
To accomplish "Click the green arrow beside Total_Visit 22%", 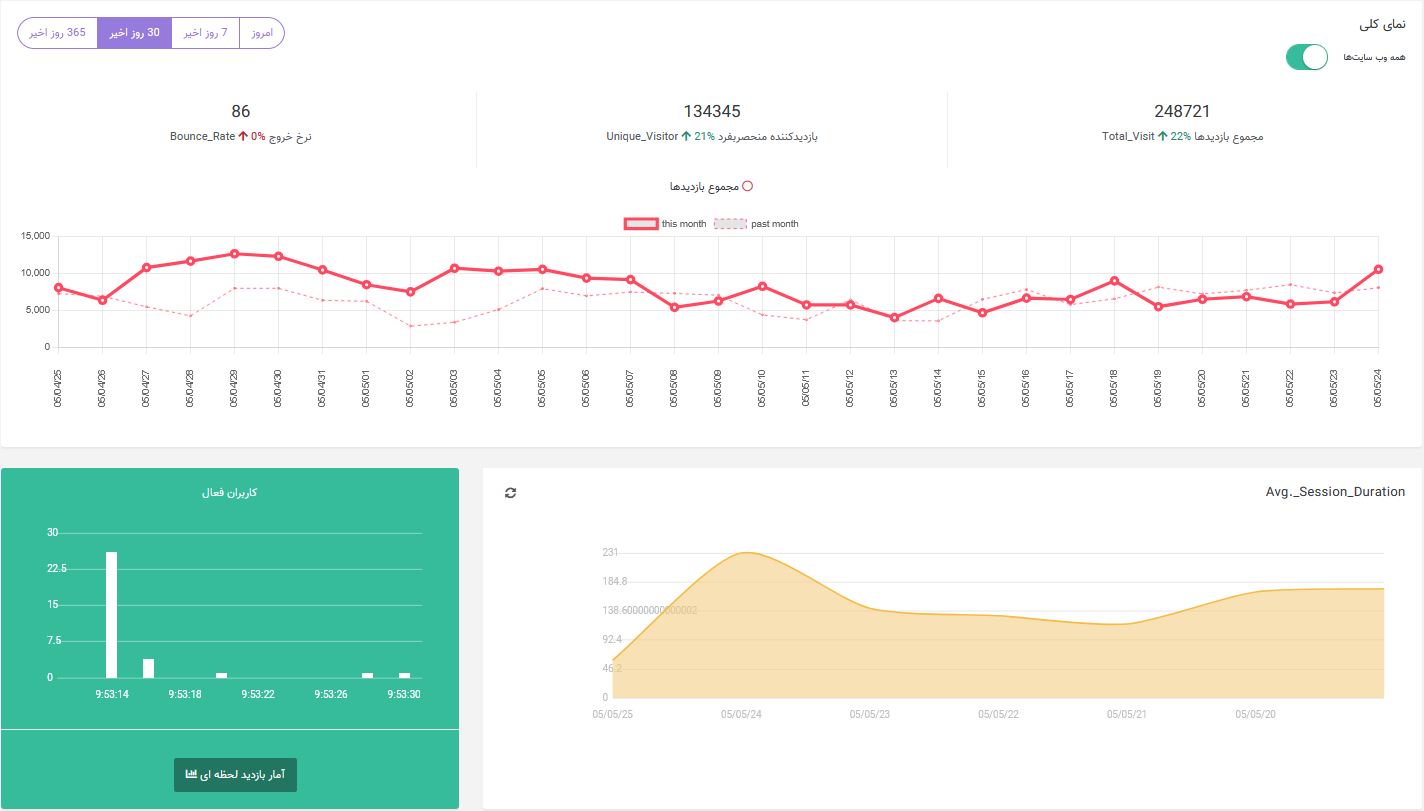I will point(1162,136).
